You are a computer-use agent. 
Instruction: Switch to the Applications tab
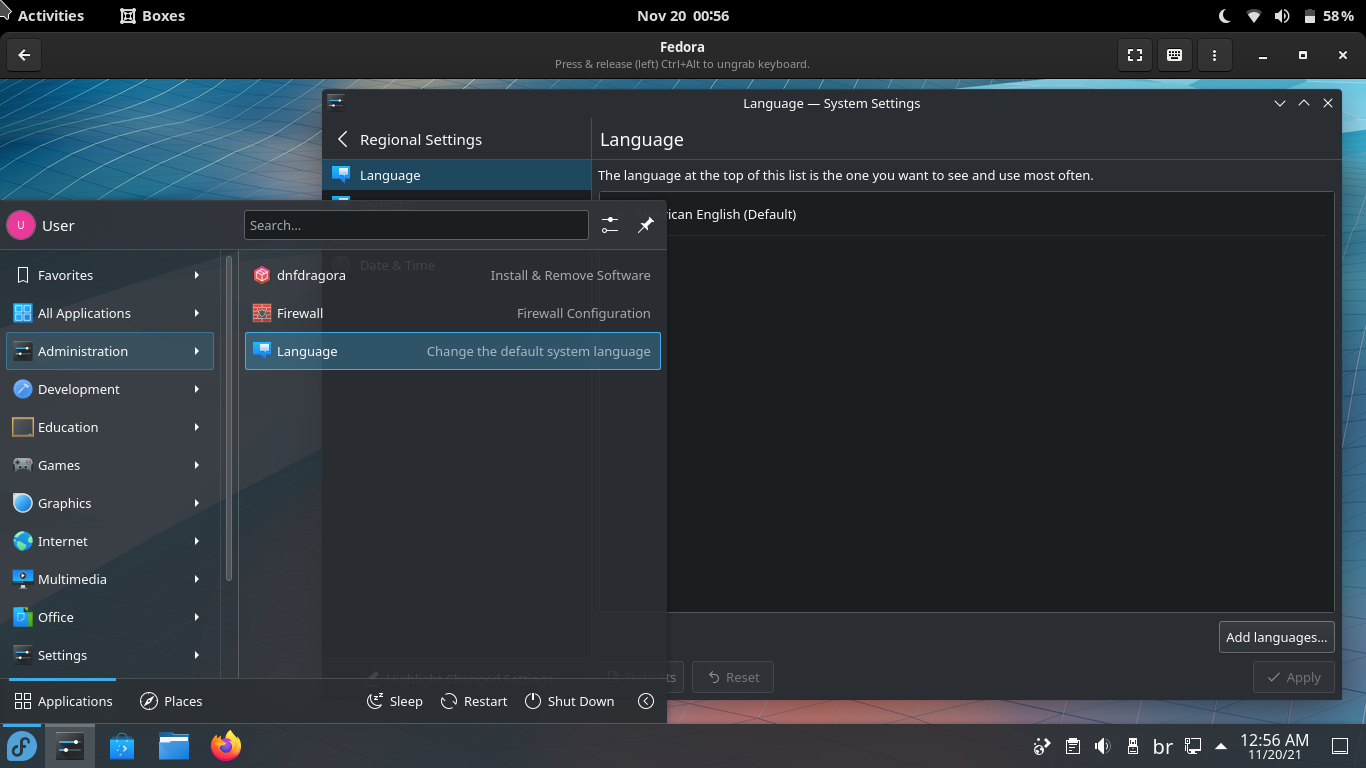[x=63, y=701]
